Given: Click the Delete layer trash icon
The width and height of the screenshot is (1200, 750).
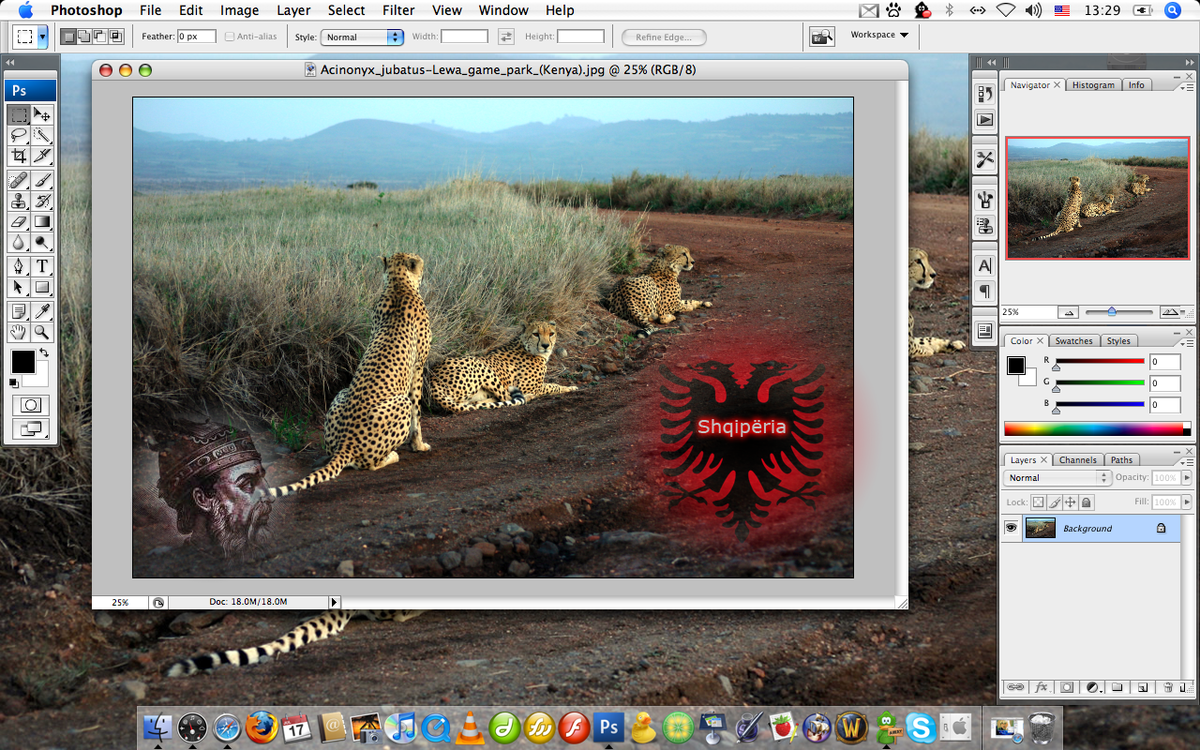Looking at the screenshot, I should point(1167,687).
